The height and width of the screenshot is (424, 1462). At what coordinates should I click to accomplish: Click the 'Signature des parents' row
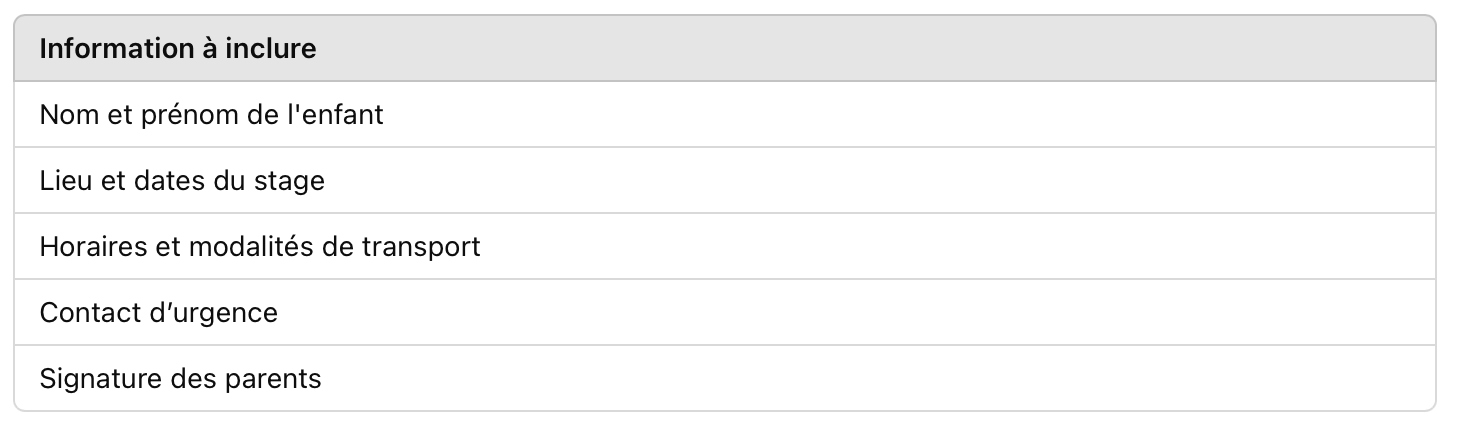pos(725,379)
